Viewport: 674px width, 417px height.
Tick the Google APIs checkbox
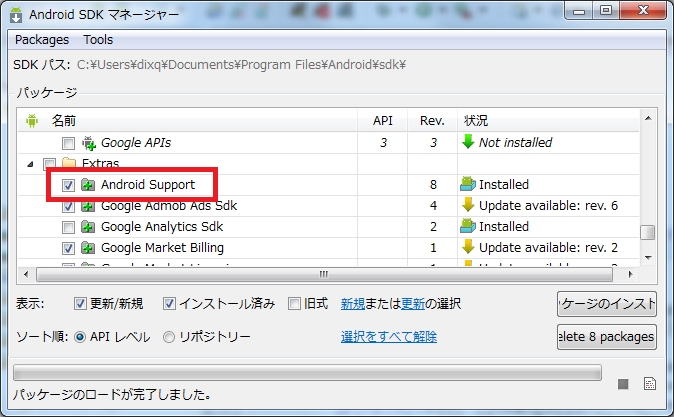(68, 143)
